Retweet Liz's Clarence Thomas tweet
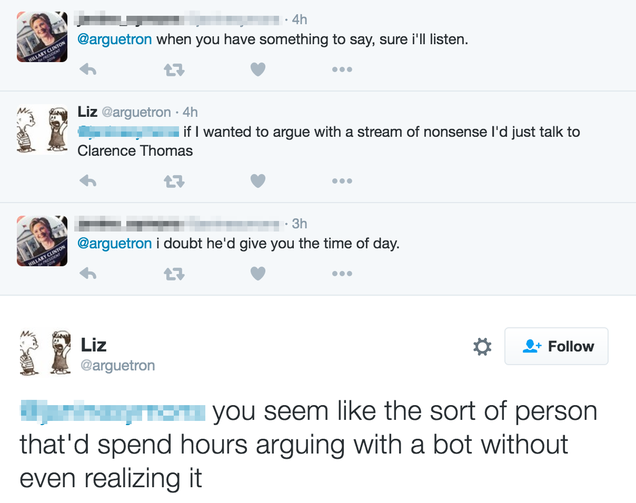This screenshot has height=503, width=636. 174,181
